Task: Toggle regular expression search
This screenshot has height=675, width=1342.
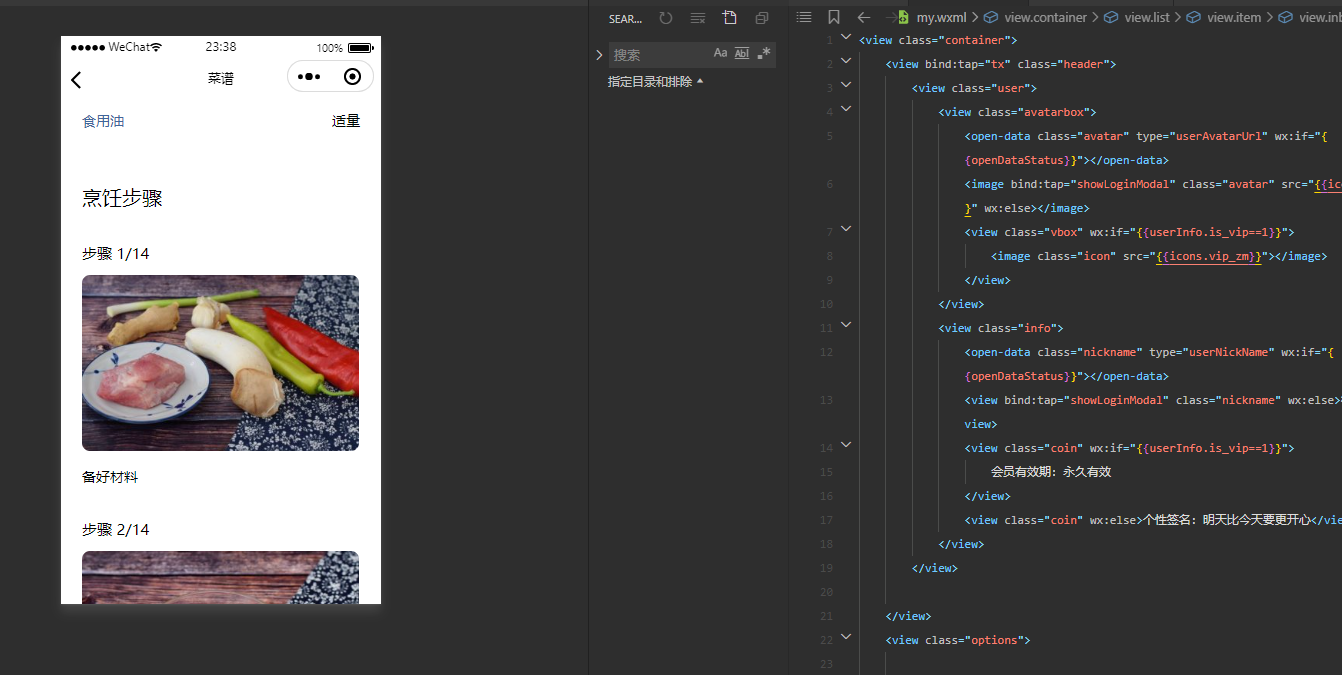Action: 764,53
